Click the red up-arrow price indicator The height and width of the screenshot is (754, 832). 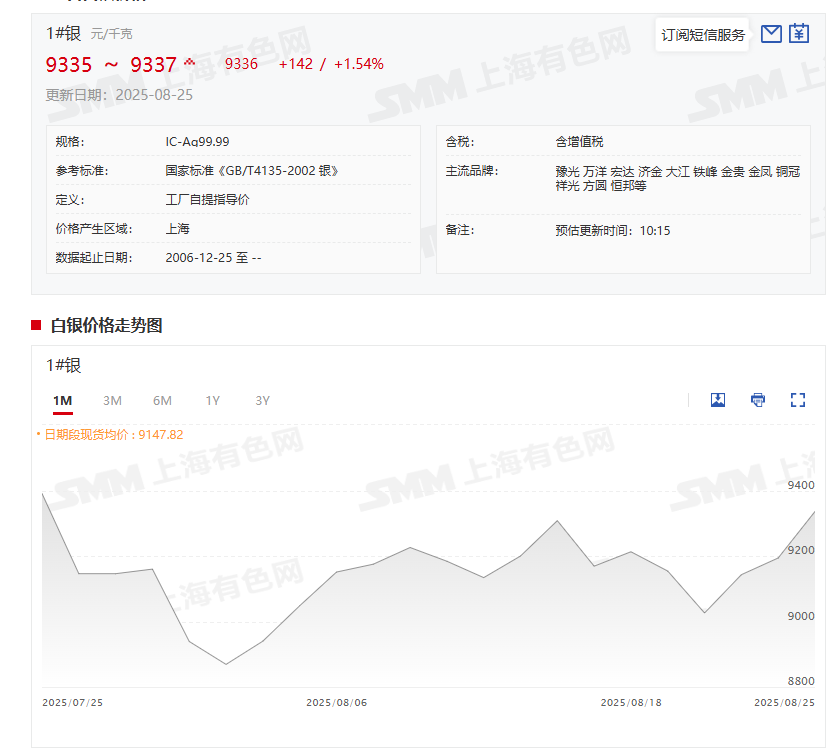(x=189, y=63)
